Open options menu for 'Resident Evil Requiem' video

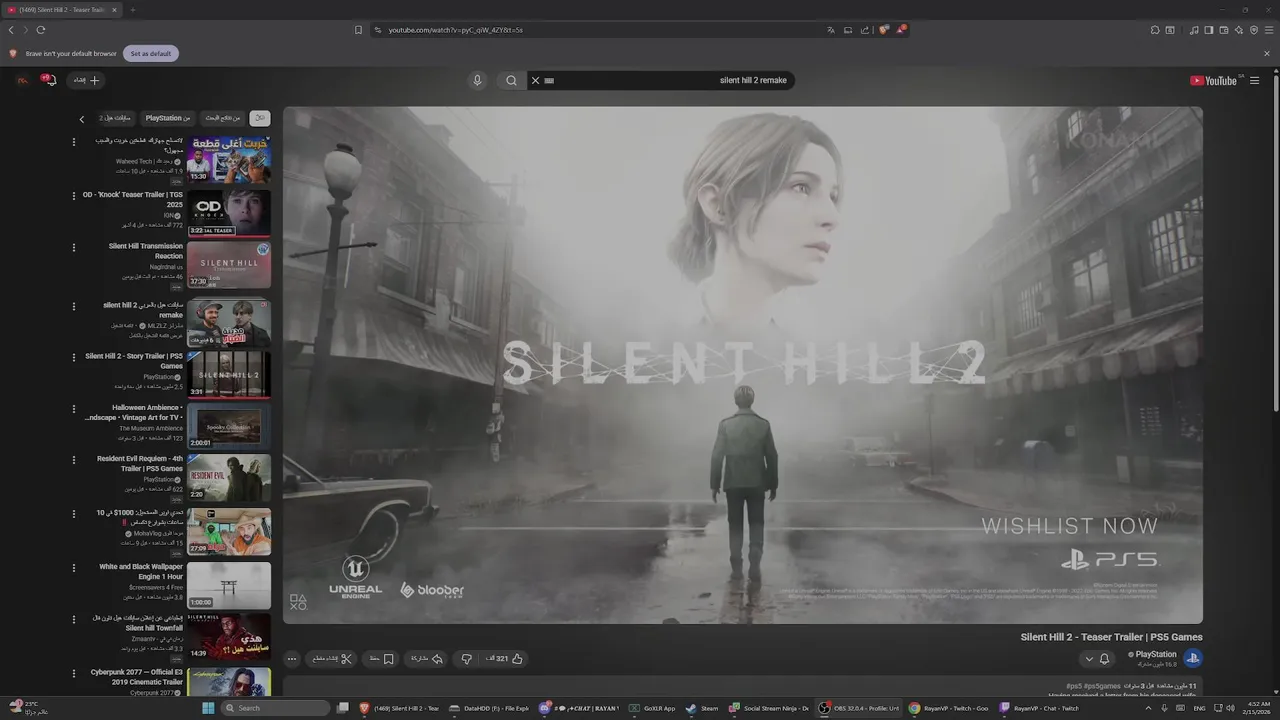point(73,460)
